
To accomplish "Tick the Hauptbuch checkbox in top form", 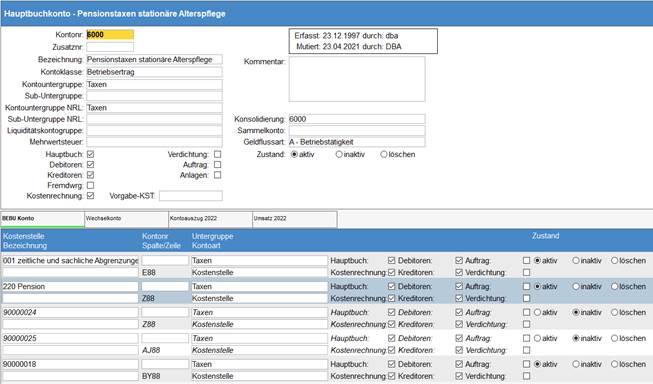I will click(90, 154).
